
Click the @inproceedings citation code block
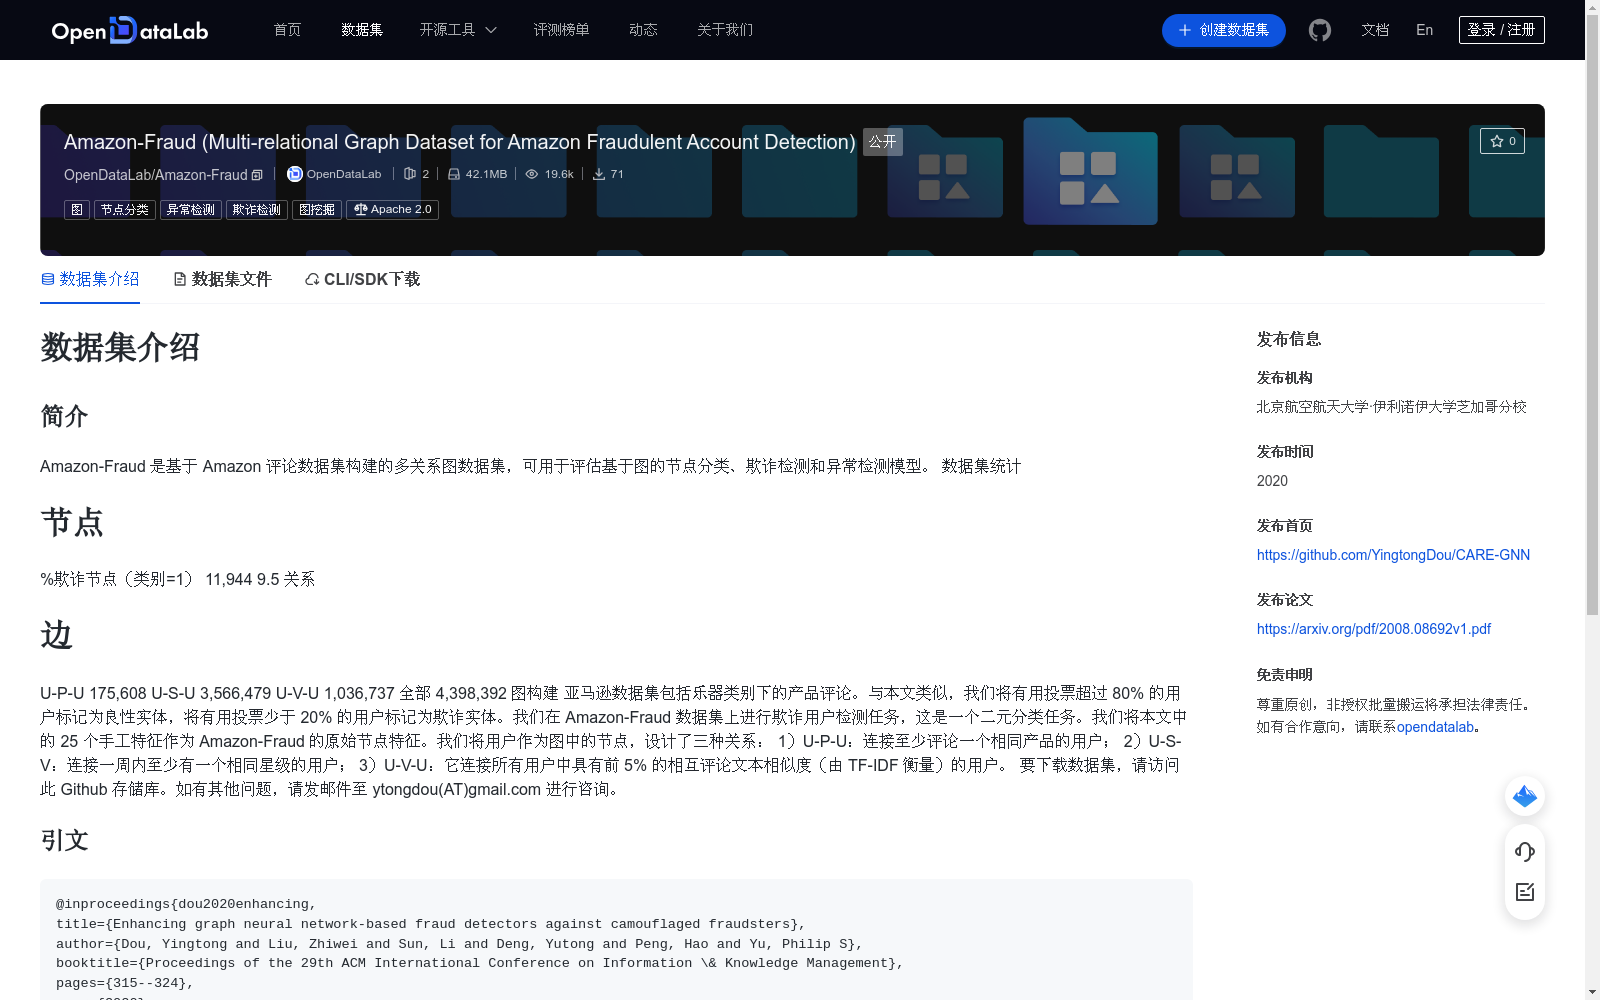point(616,940)
